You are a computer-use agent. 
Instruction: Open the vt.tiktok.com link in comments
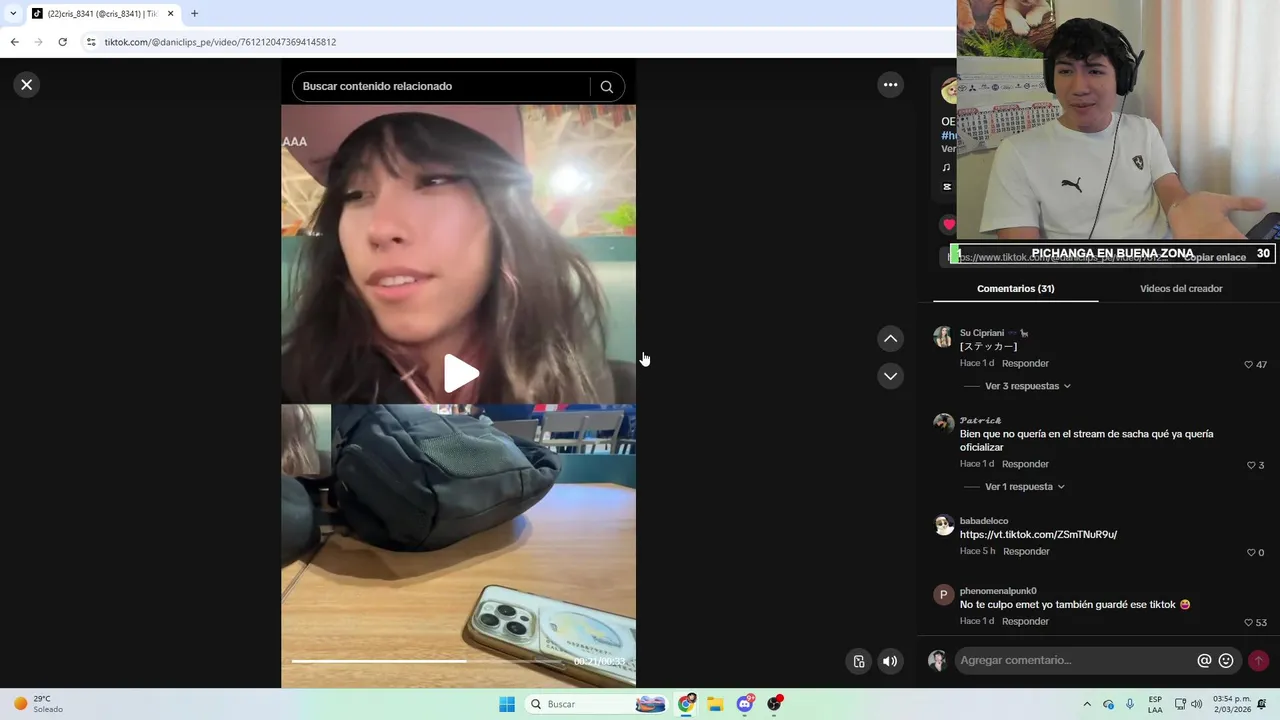tap(1038, 535)
